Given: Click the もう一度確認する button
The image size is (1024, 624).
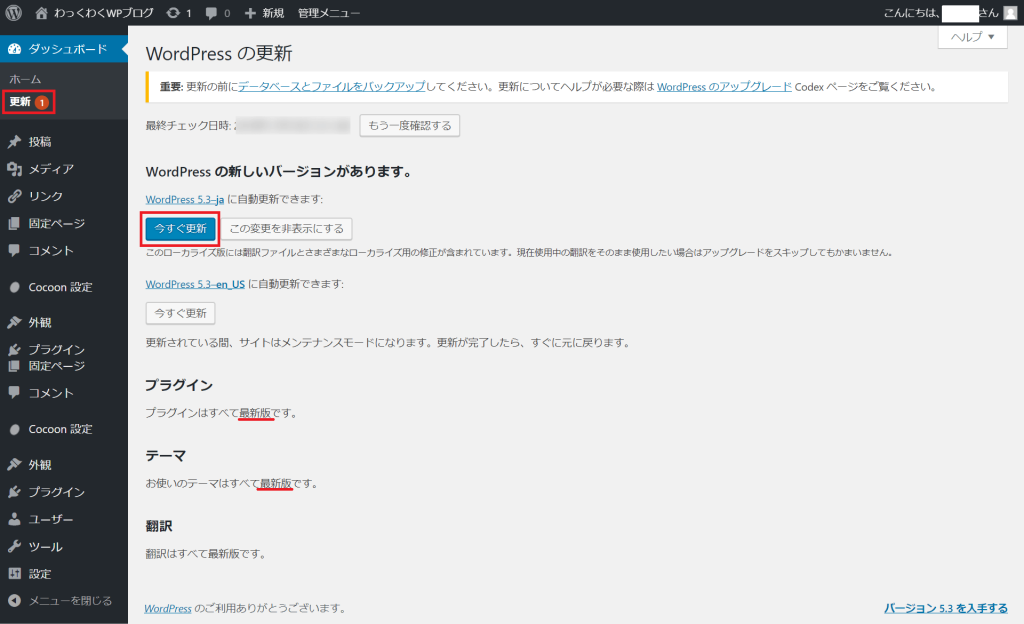Looking at the screenshot, I should pyautogui.click(x=409, y=126).
